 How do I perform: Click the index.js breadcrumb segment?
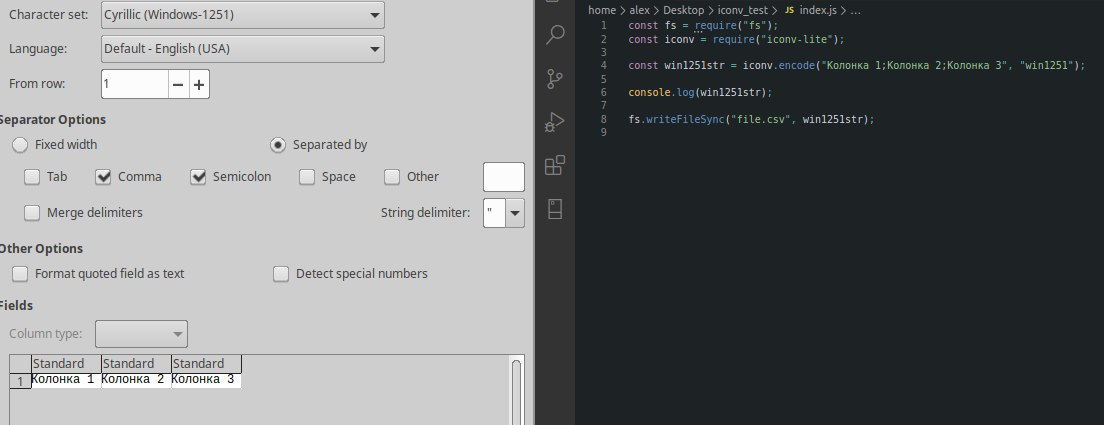tap(820, 11)
